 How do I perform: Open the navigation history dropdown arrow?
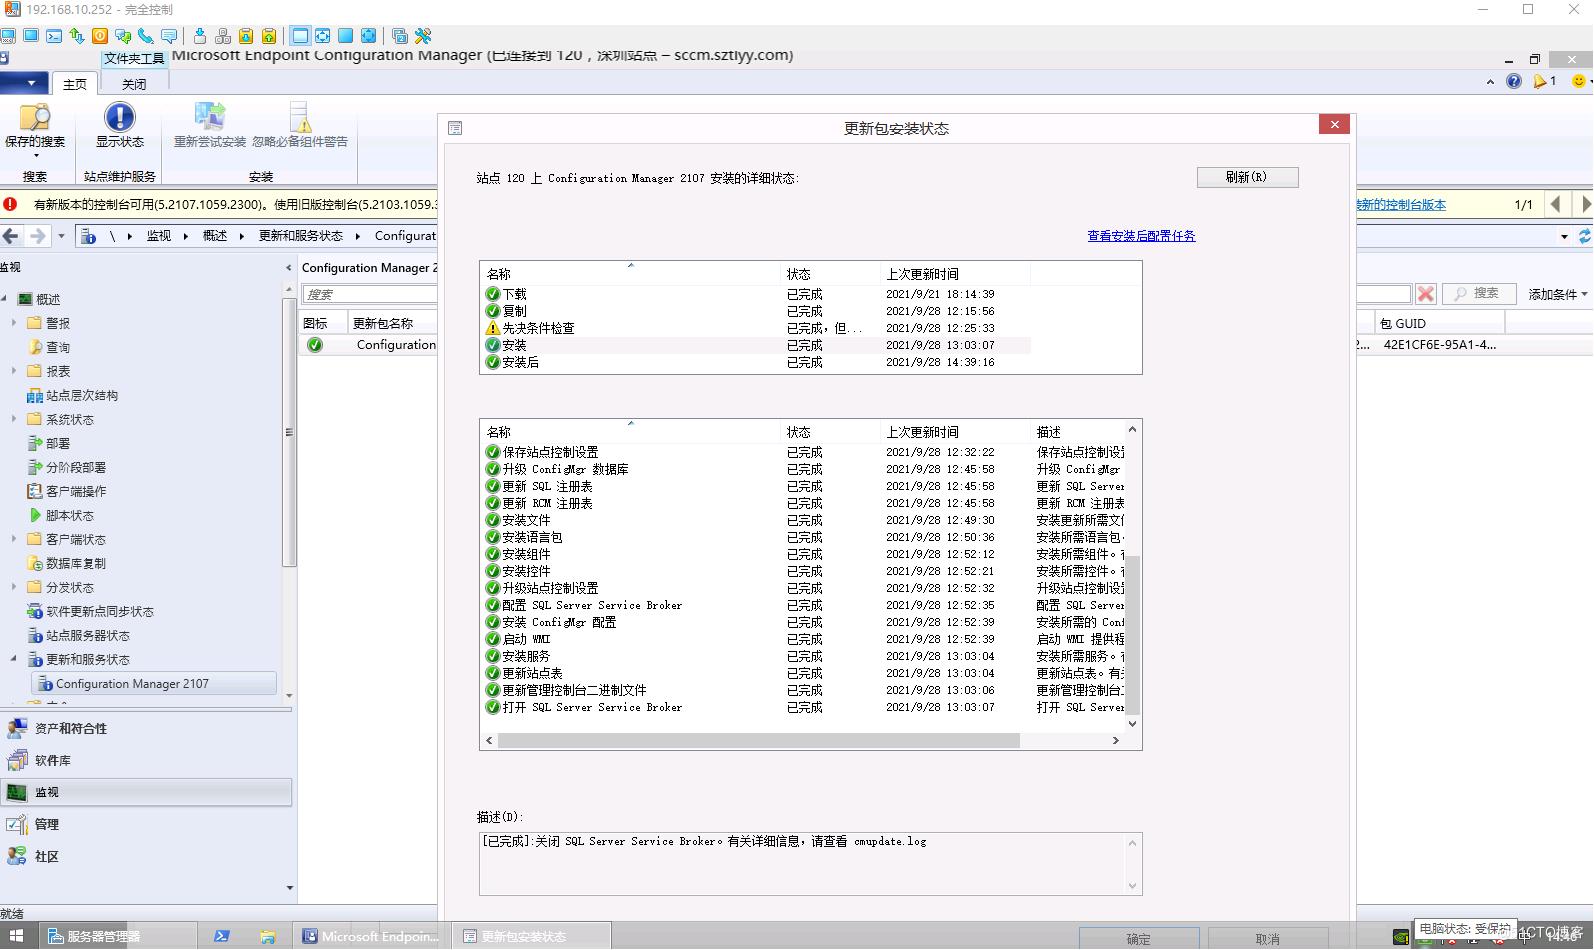click(x=61, y=237)
